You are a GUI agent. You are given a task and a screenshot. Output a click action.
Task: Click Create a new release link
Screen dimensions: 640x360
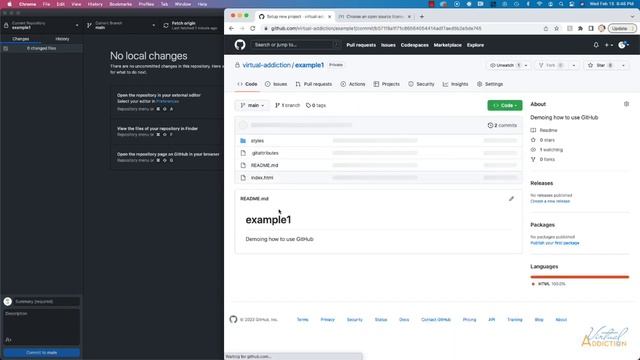[550, 201]
